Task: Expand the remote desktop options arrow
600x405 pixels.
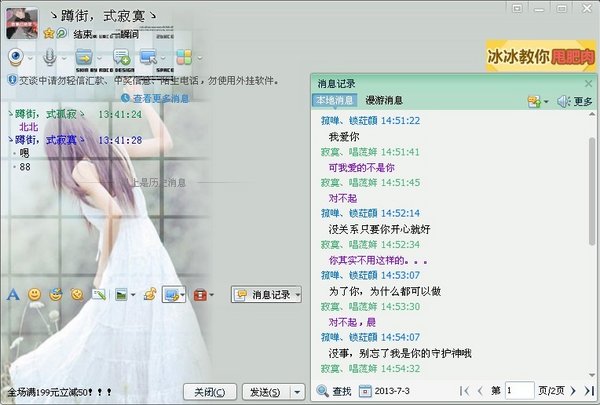Action: 163,59
